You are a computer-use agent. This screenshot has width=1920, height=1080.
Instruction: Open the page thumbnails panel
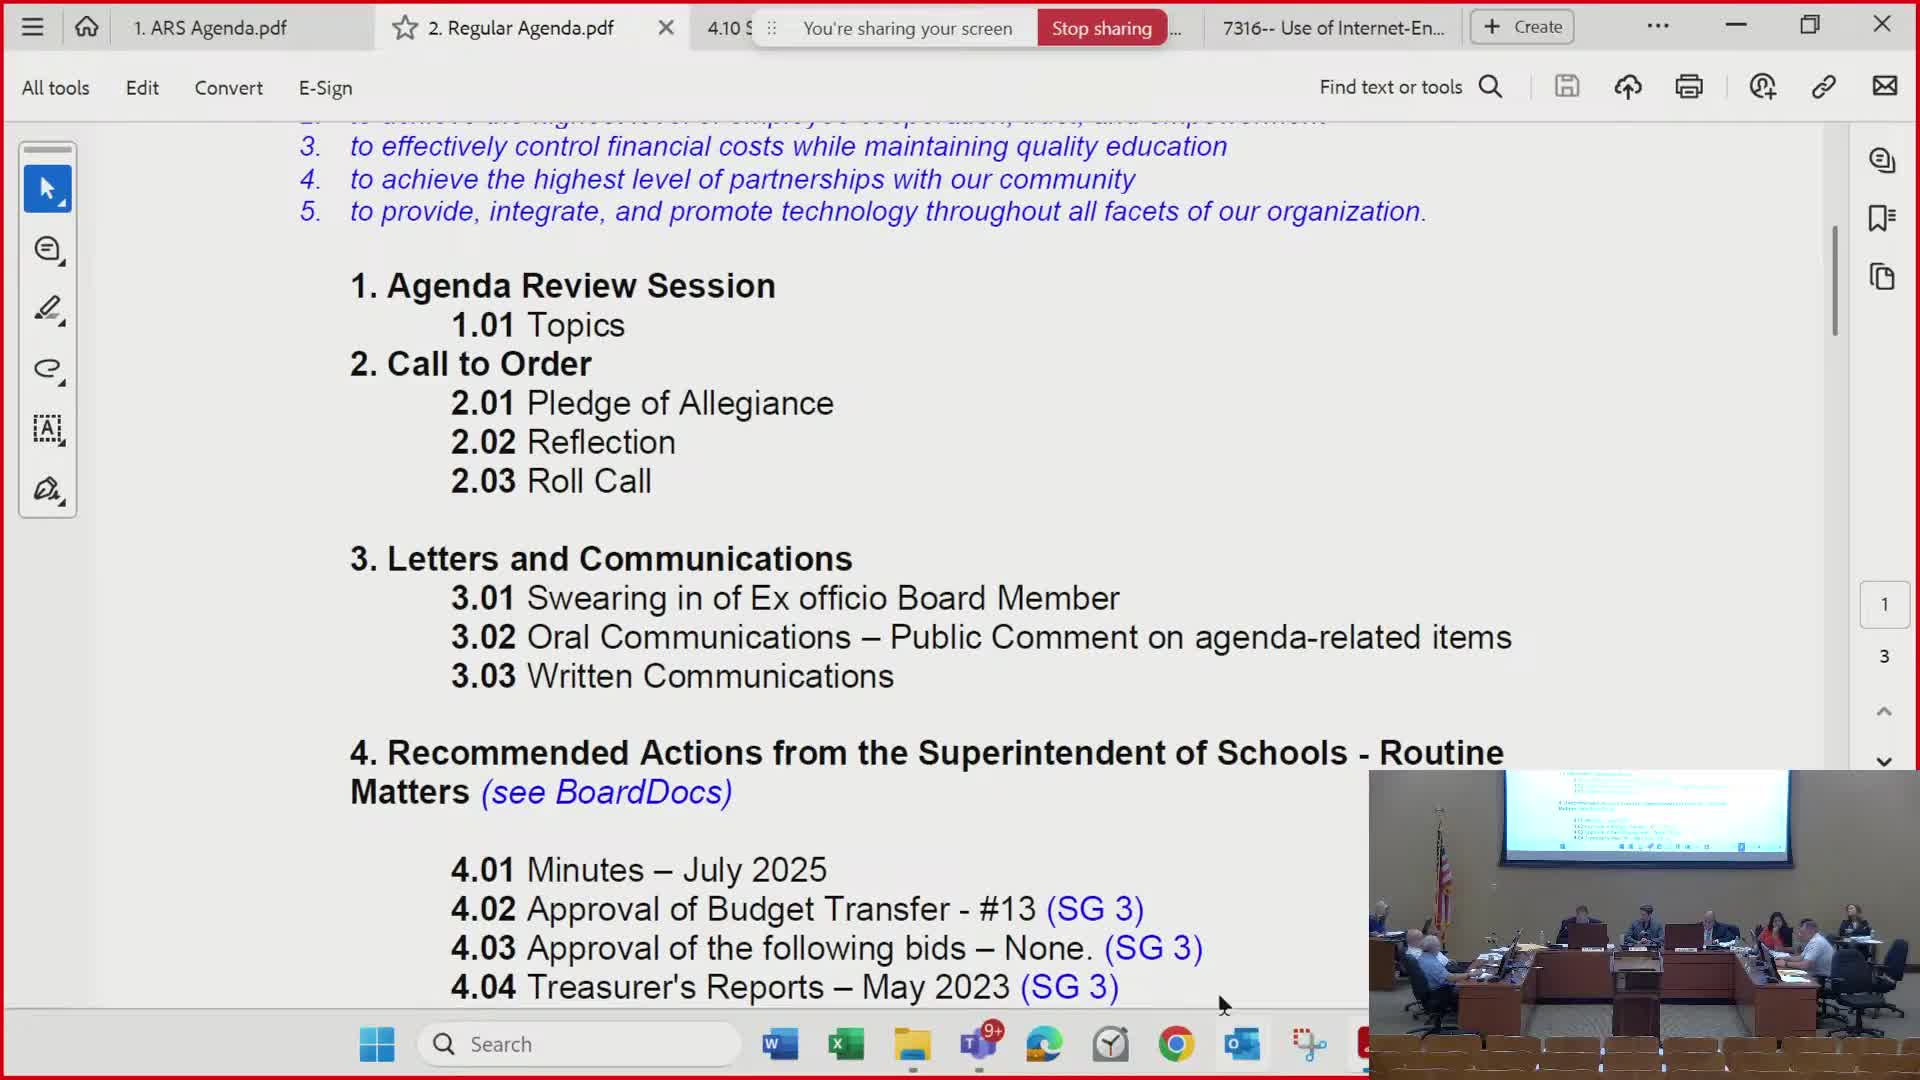[1883, 277]
